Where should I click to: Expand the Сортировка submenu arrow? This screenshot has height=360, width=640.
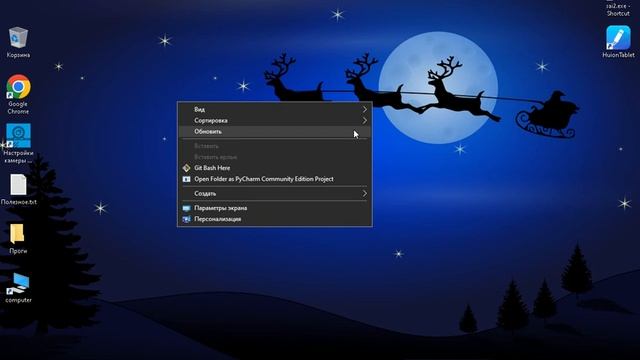tap(364, 120)
